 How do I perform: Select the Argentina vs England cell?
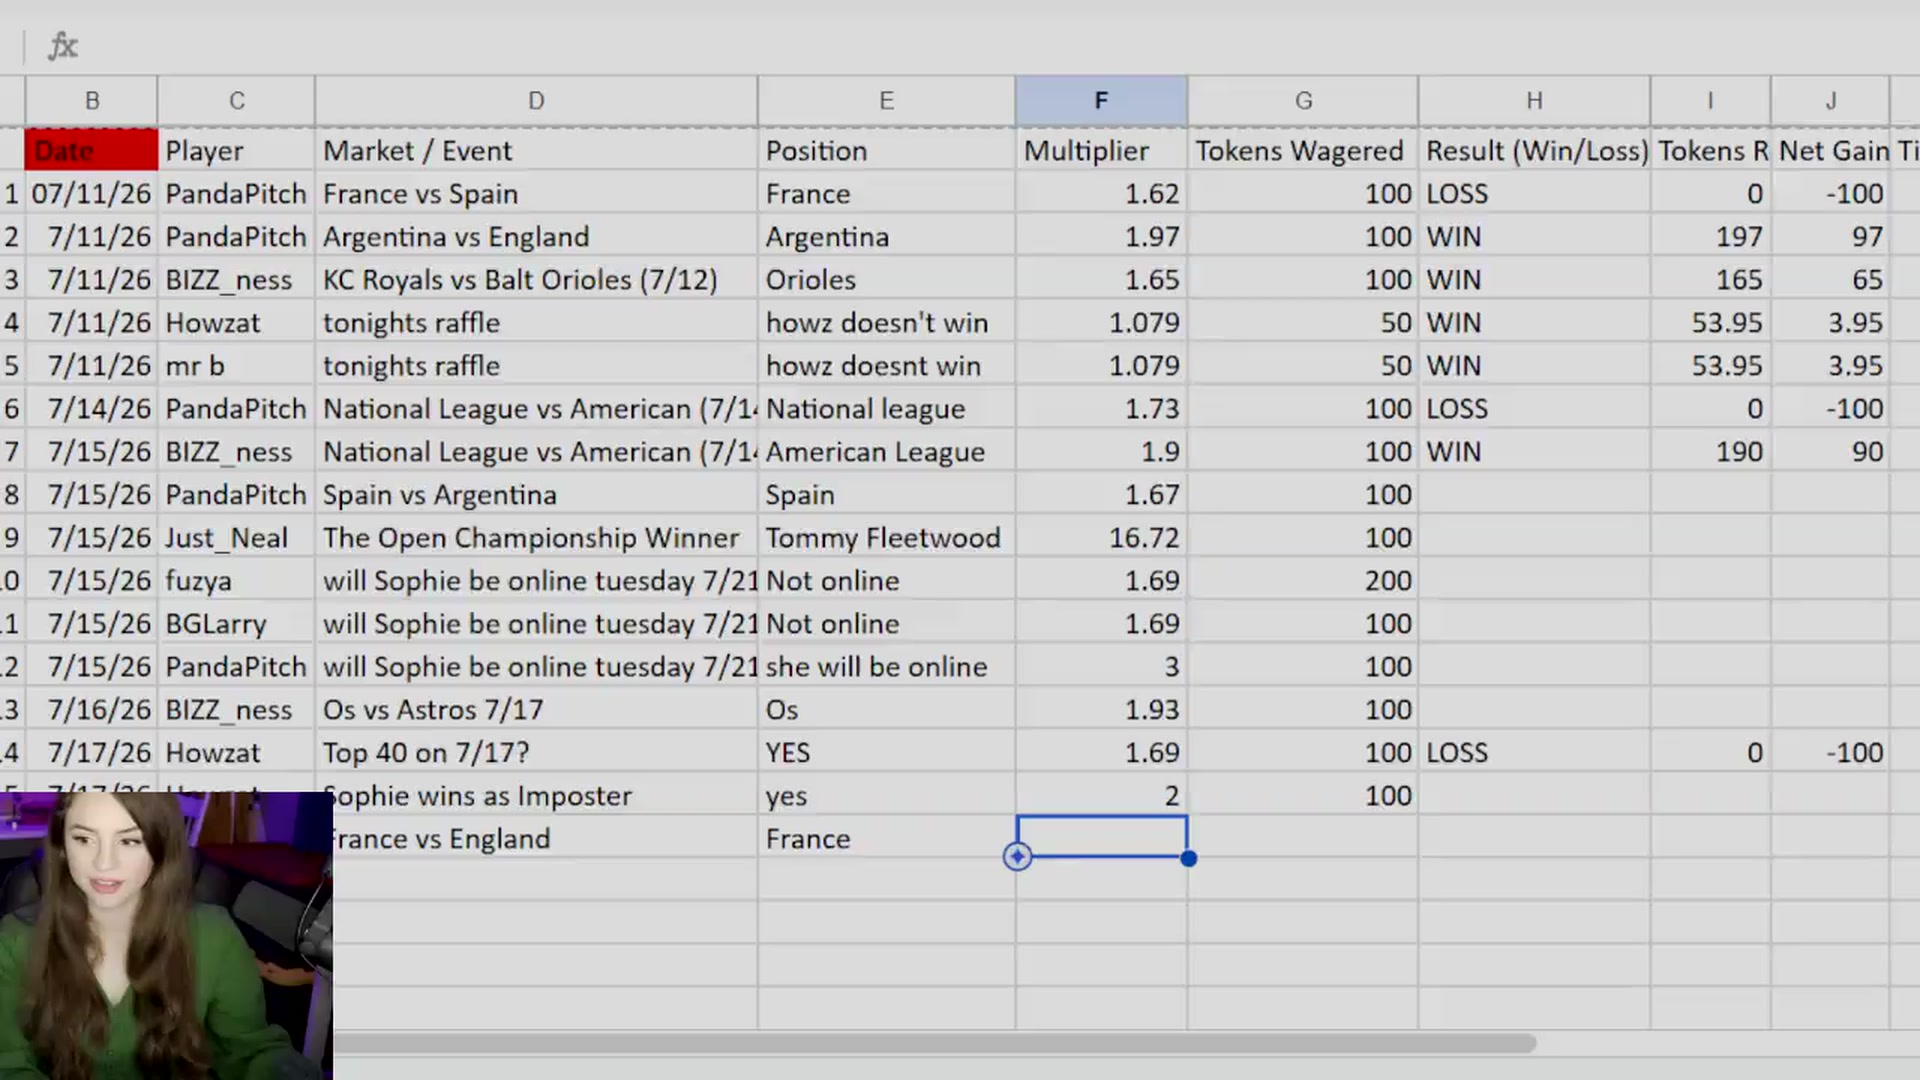pos(536,236)
